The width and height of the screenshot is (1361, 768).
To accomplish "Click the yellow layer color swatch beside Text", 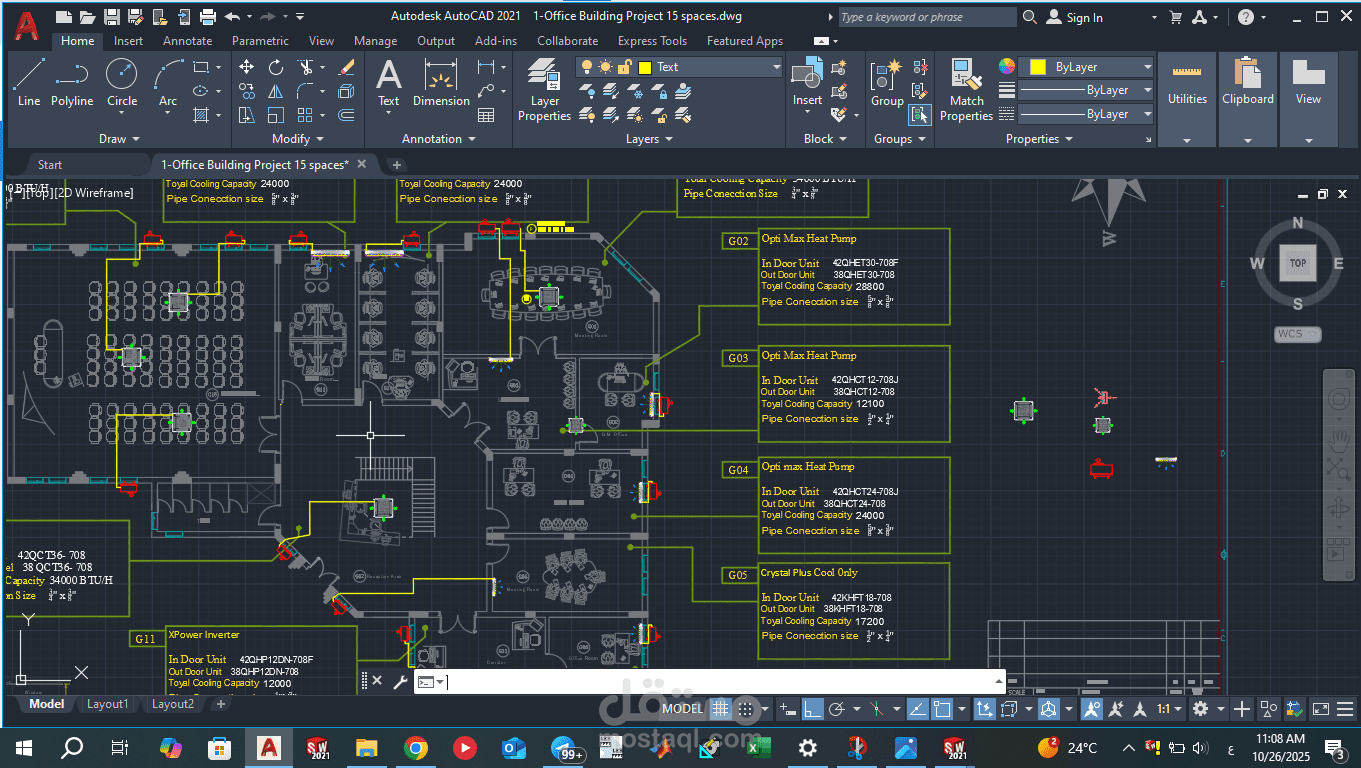I will pyautogui.click(x=644, y=67).
